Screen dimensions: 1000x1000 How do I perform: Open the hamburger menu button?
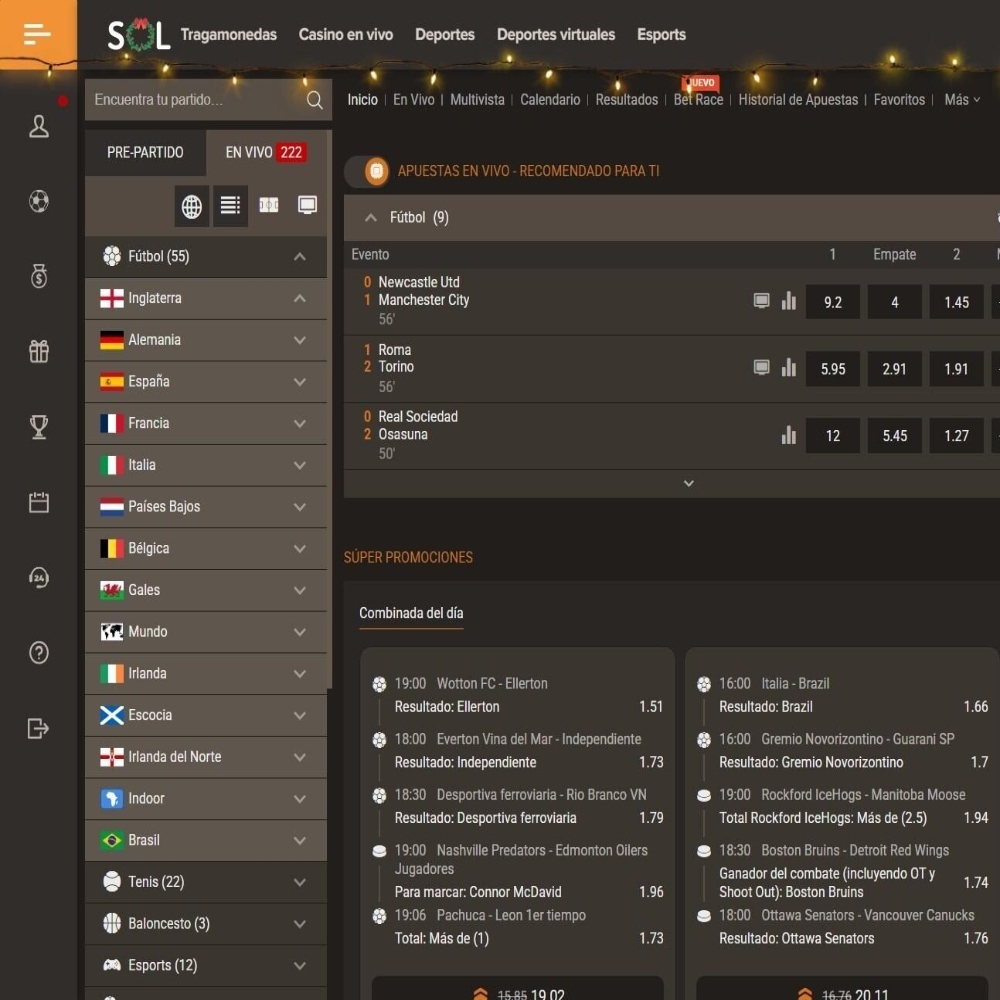point(38,35)
